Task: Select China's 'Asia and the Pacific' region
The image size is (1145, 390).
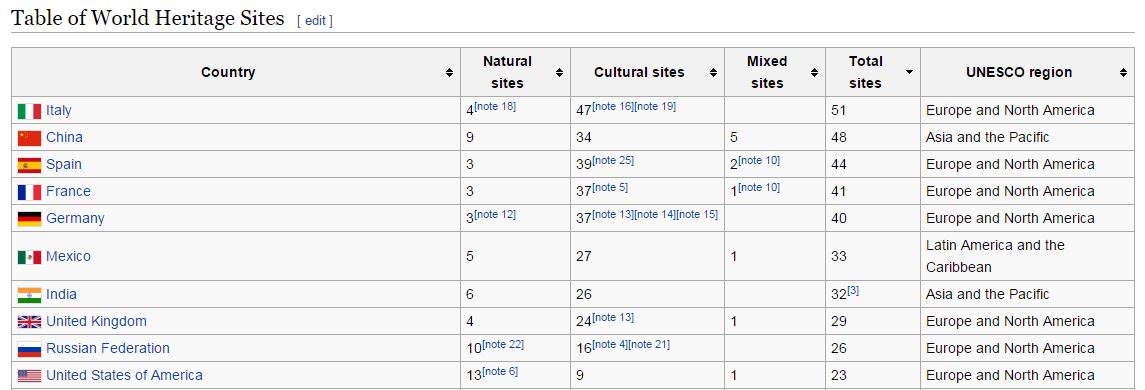Action: (987, 137)
